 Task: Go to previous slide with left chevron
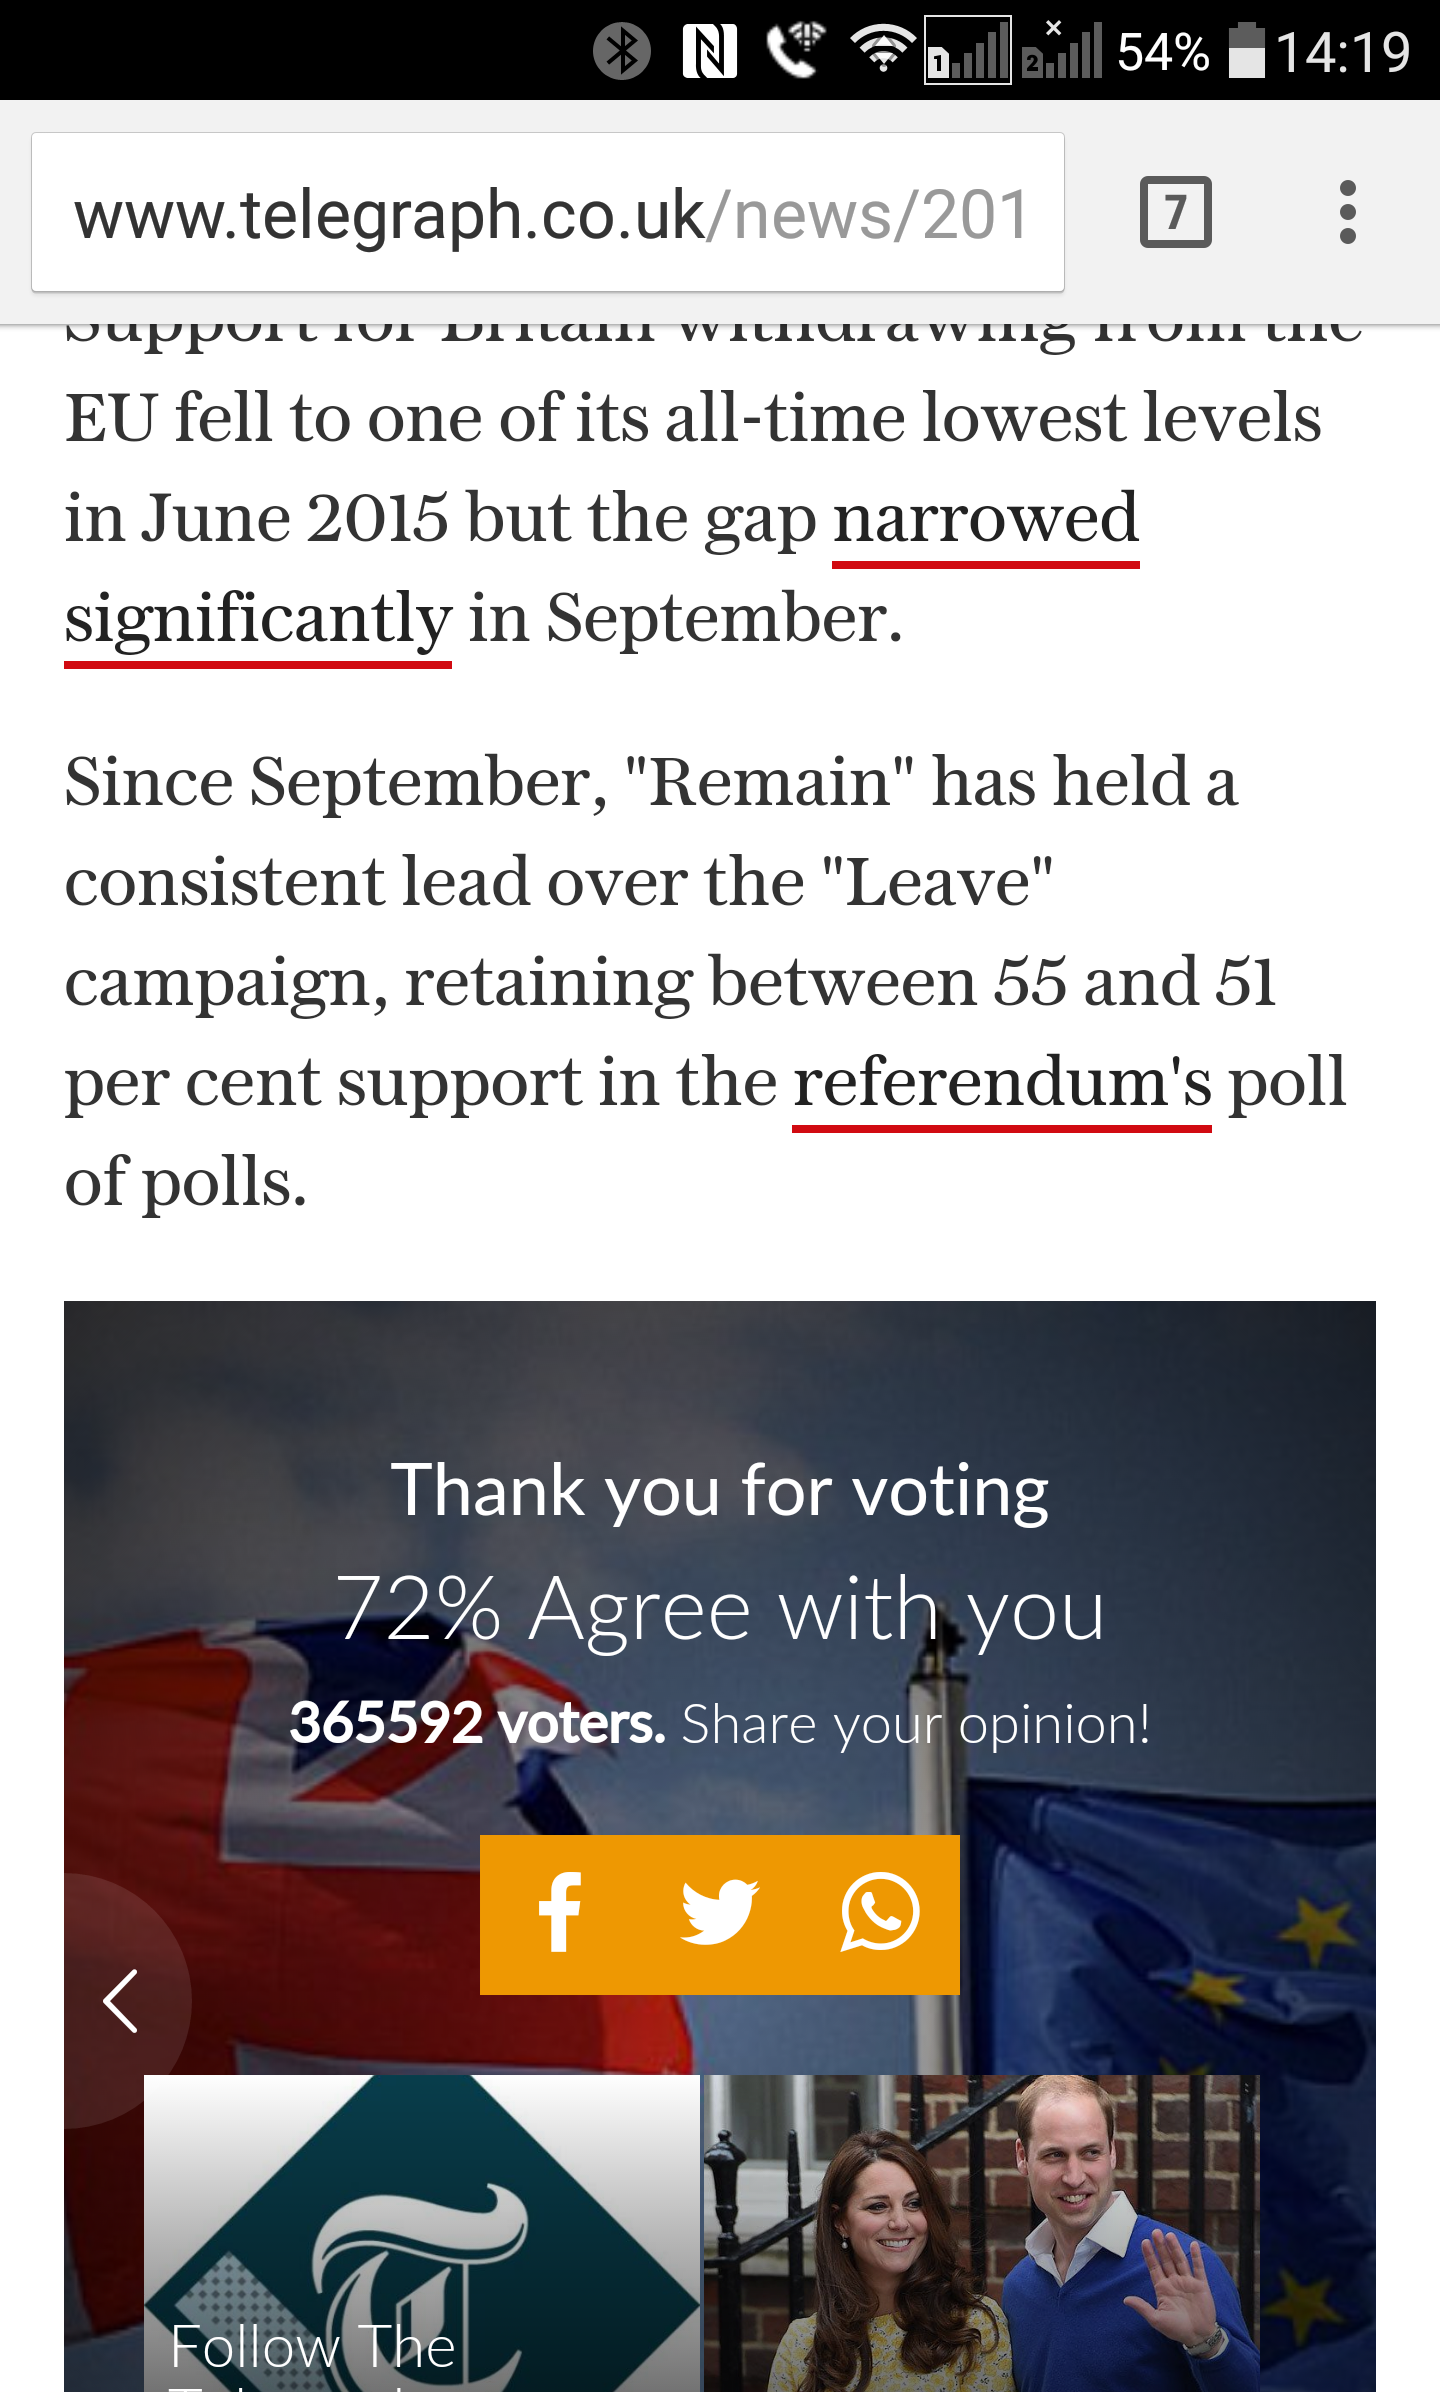coord(121,2001)
